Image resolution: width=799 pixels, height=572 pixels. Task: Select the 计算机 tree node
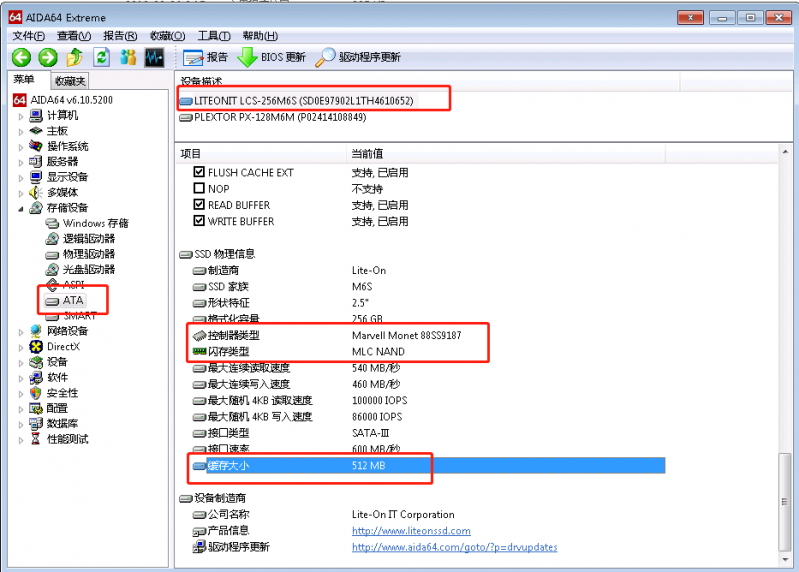[x=54, y=116]
